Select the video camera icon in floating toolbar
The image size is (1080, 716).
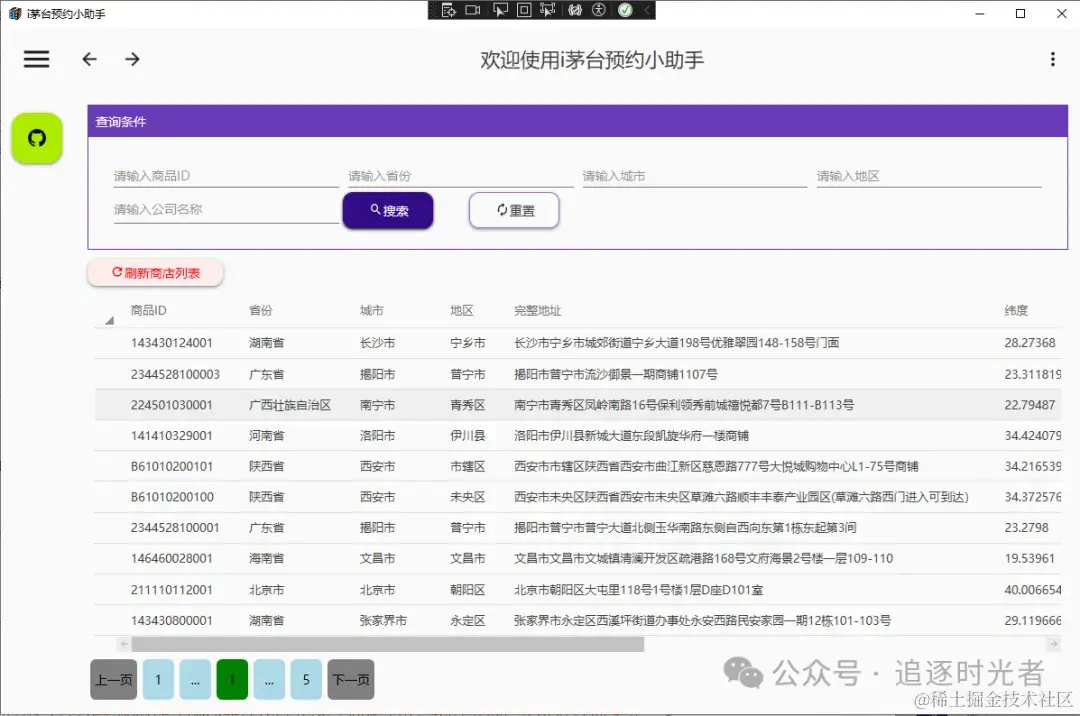[x=473, y=10]
